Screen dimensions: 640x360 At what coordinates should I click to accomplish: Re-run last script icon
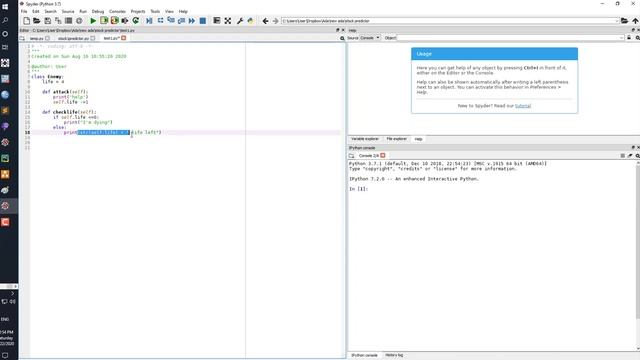[136, 21]
